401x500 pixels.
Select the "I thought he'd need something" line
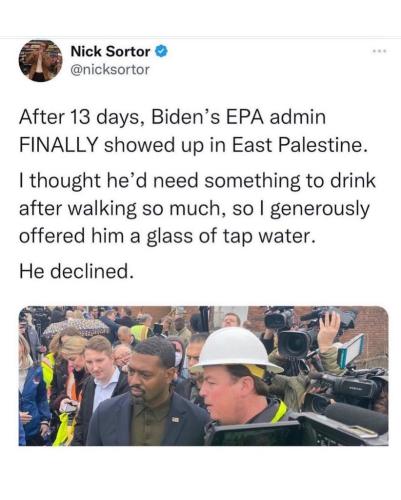(197, 181)
